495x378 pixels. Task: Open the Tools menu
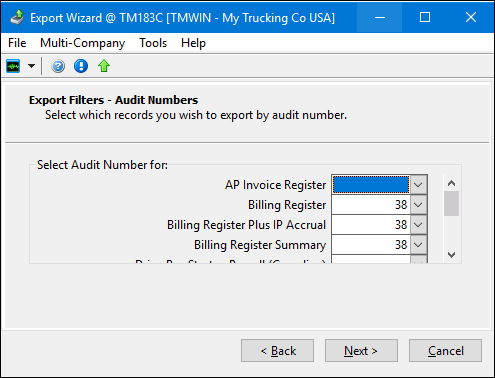(153, 43)
